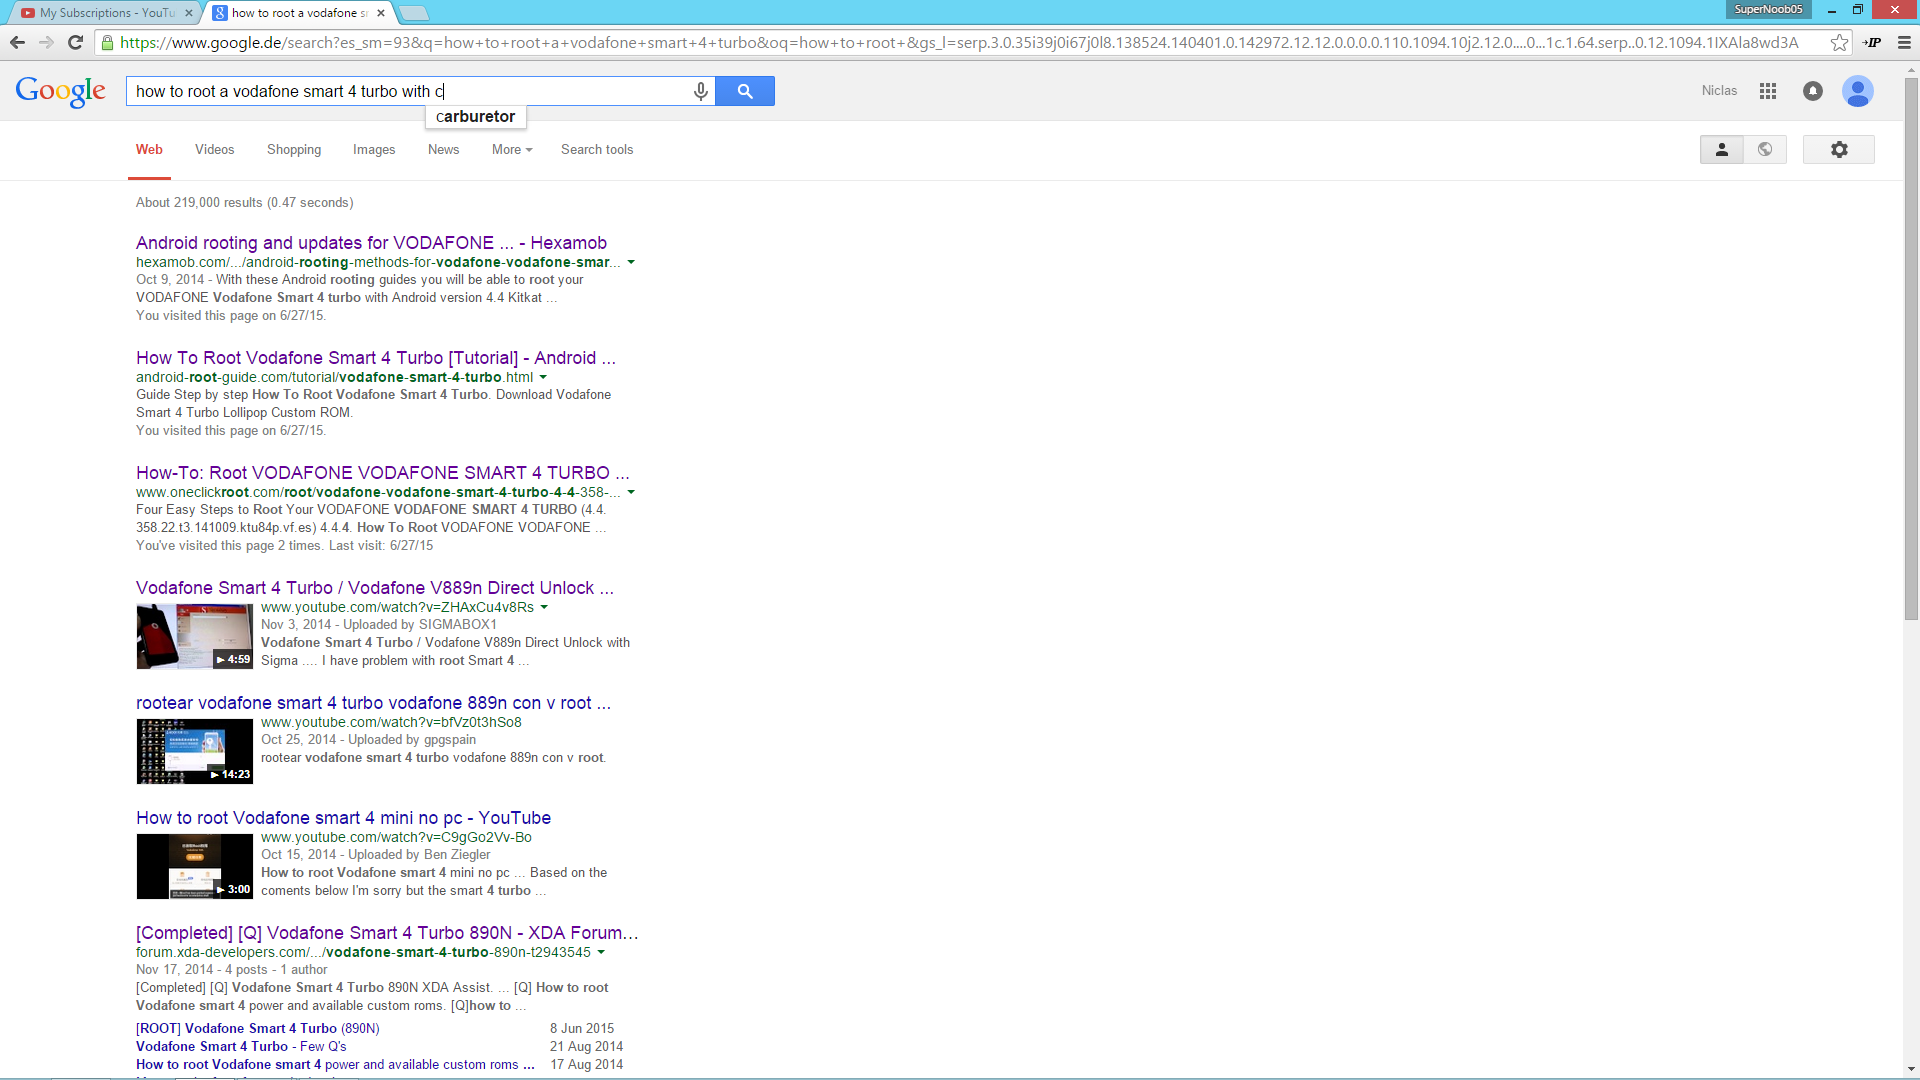Expand the More search menu
Image resolution: width=1920 pixels, height=1080 pixels.
pyautogui.click(x=512, y=149)
